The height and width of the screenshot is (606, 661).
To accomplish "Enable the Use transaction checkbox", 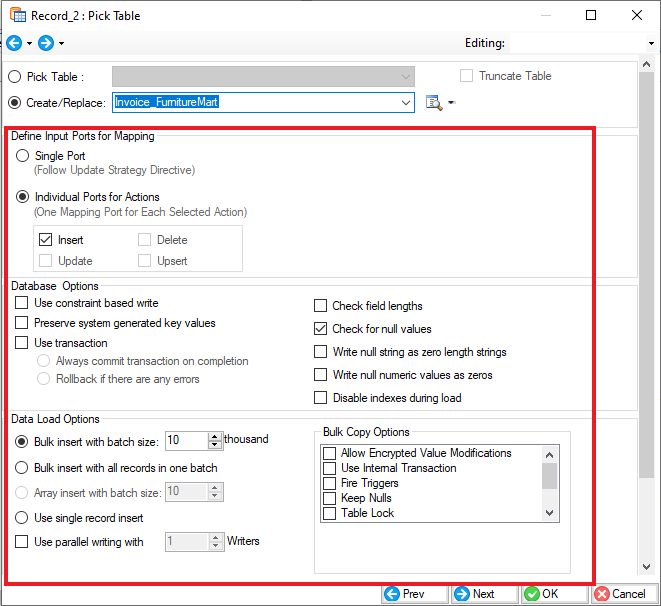I will [x=22, y=343].
